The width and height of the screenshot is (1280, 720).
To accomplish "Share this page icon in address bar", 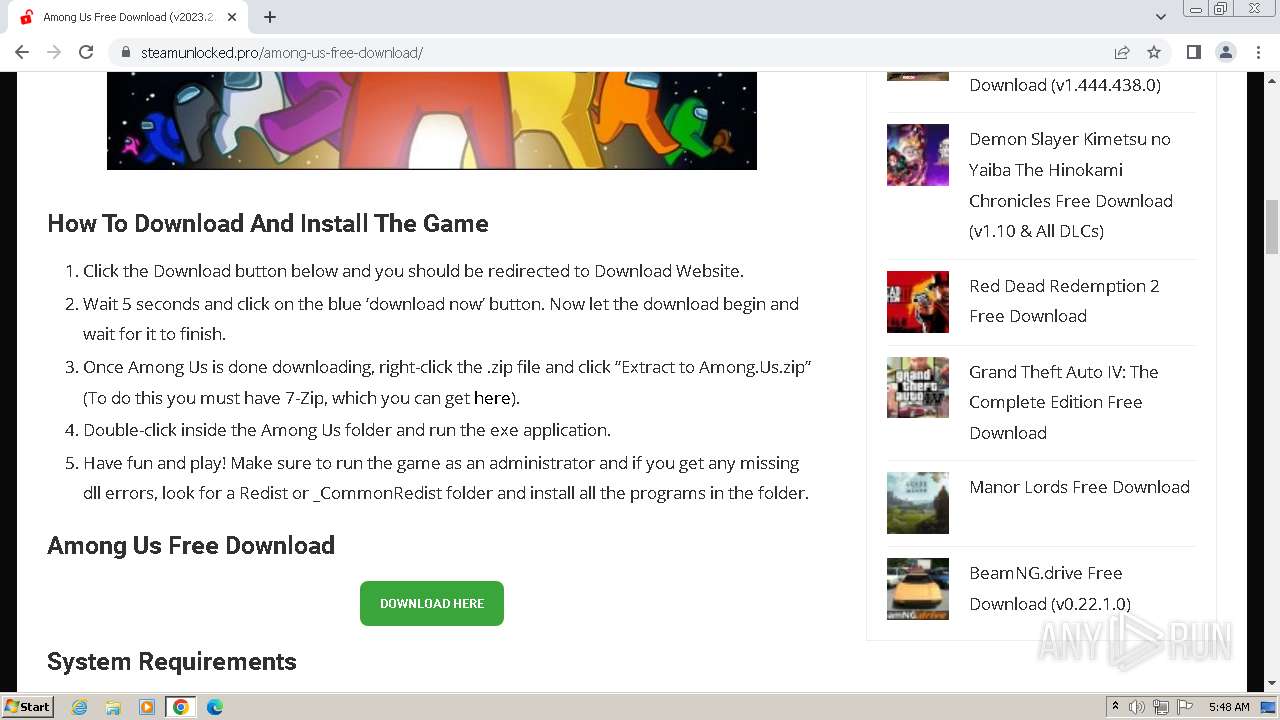I will [1122, 52].
